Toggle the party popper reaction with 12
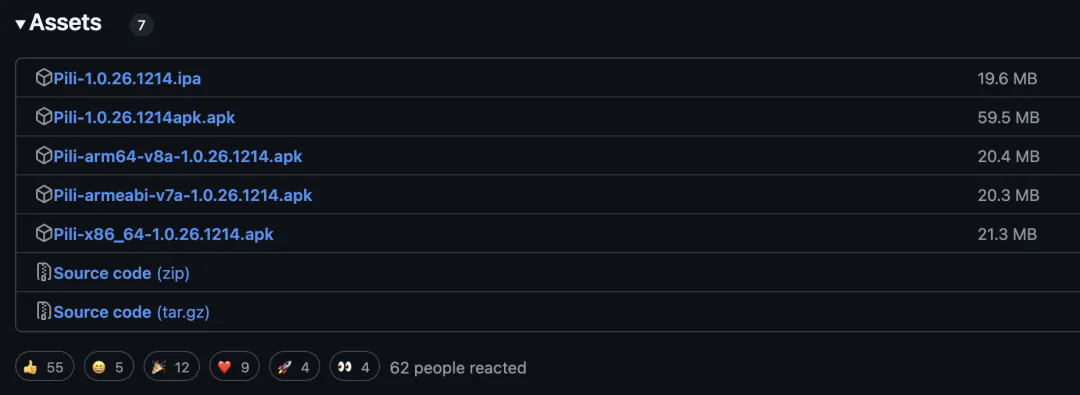The height and width of the screenshot is (395, 1080). click(172, 367)
